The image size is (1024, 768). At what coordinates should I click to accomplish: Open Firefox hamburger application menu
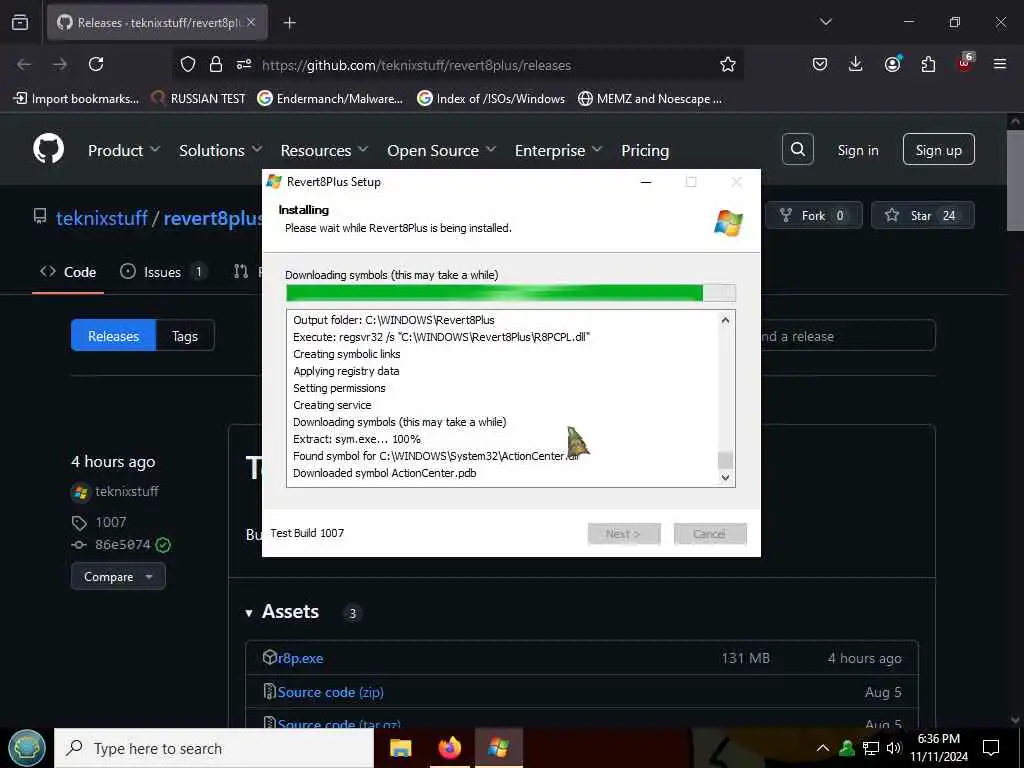click(1000, 64)
